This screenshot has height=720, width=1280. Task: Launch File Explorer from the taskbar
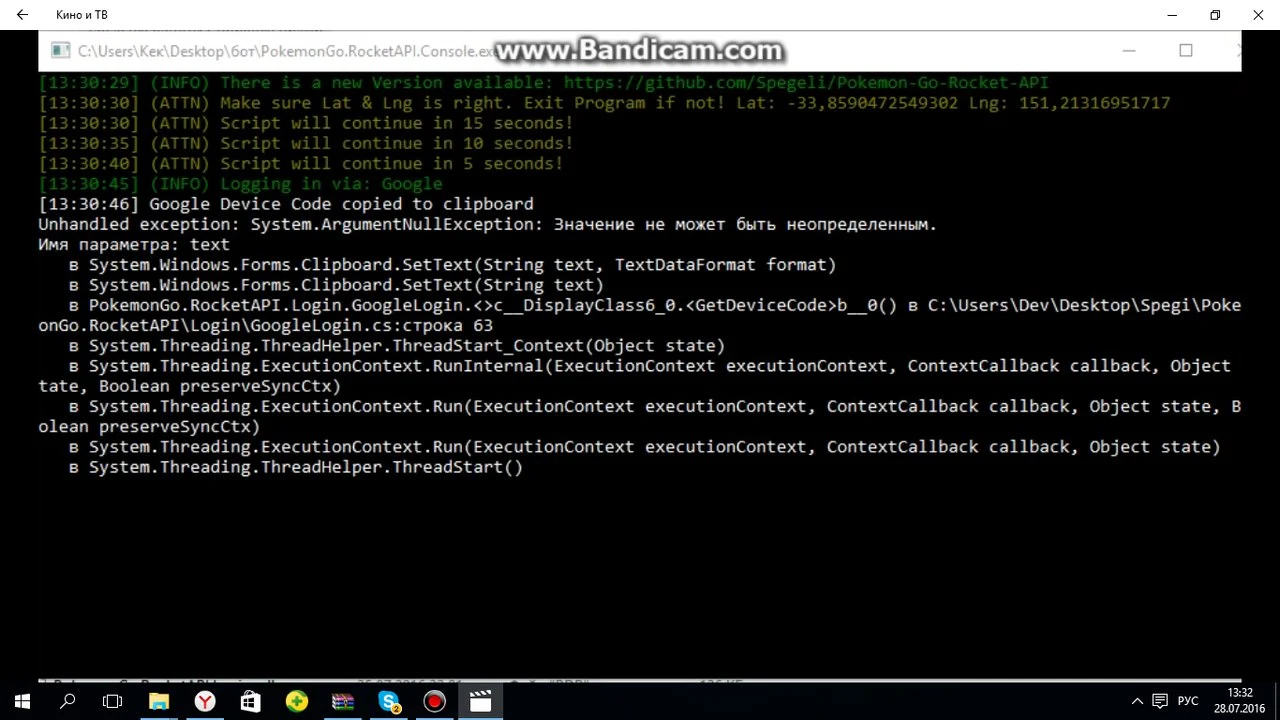[x=159, y=701]
